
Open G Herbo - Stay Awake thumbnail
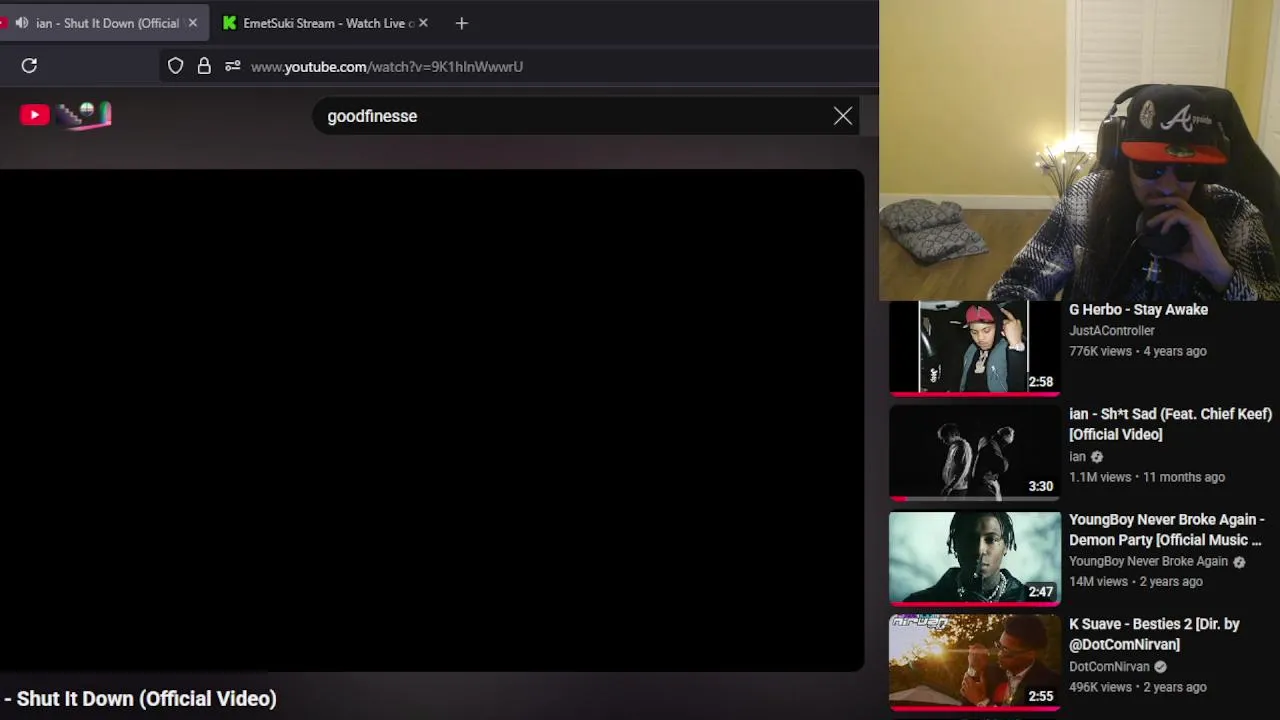[x=975, y=348]
